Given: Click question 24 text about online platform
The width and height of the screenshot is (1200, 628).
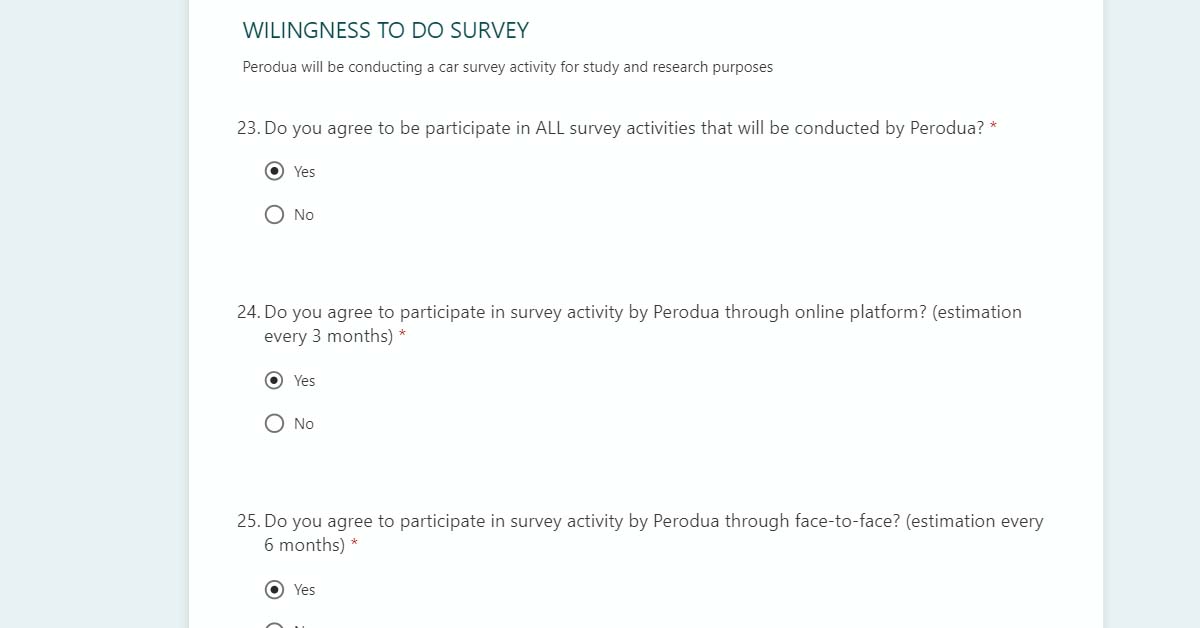Looking at the screenshot, I should pos(642,312).
